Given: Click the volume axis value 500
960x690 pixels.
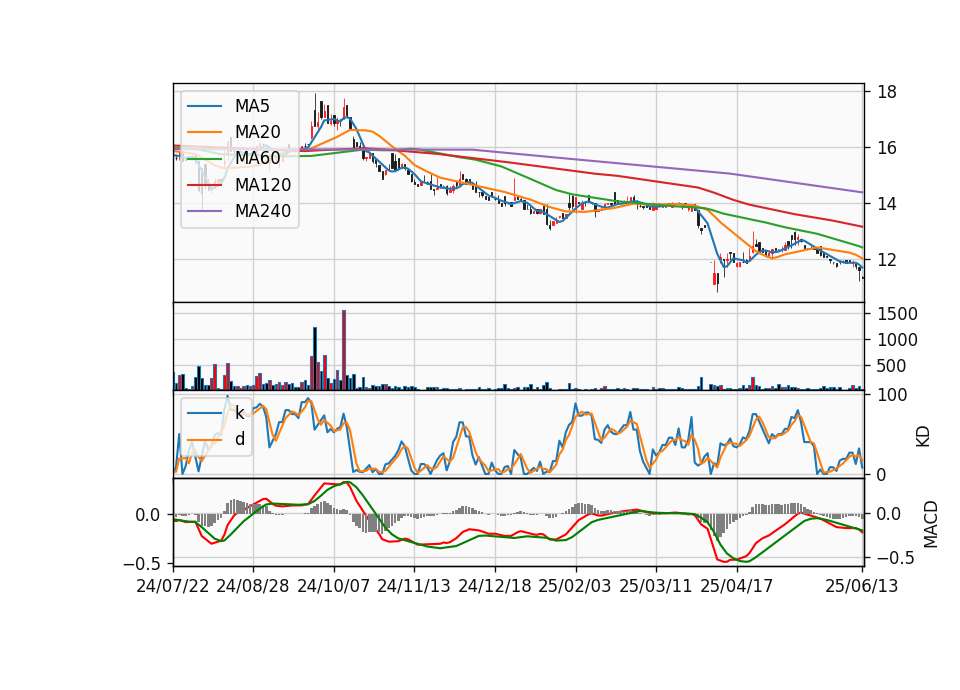Looking at the screenshot, I should coord(892,366).
